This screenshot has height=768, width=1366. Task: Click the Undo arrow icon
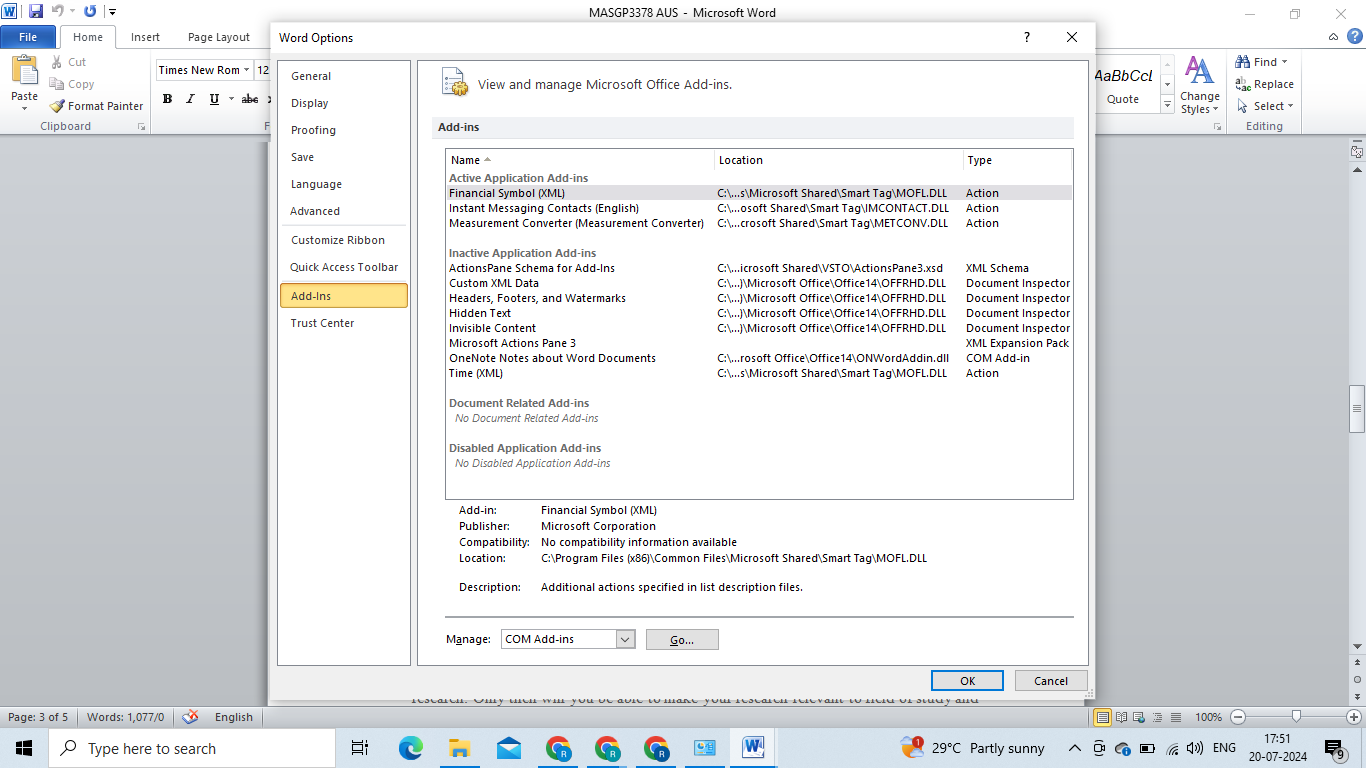57,12
